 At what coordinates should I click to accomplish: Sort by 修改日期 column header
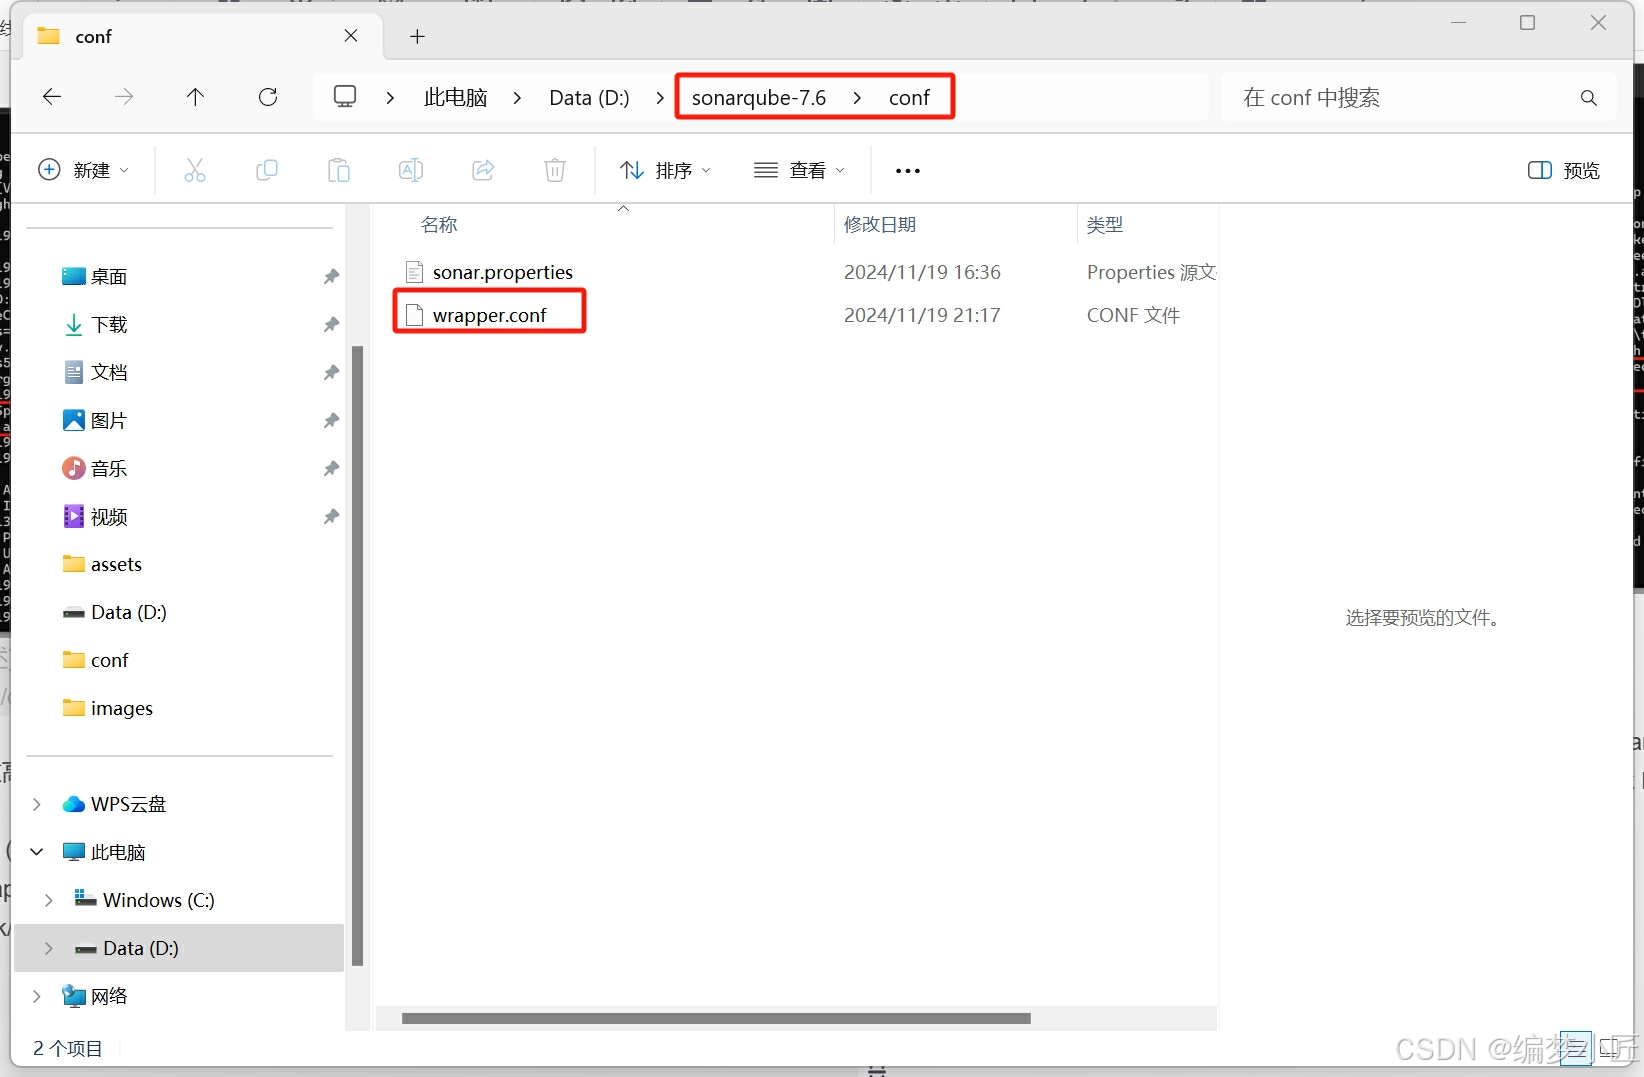coord(880,225)
